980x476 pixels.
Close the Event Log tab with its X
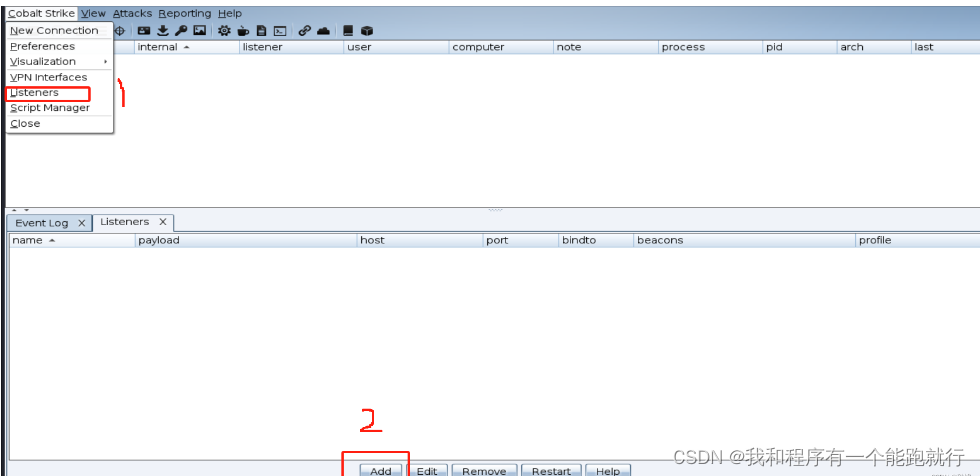[81, 223]
